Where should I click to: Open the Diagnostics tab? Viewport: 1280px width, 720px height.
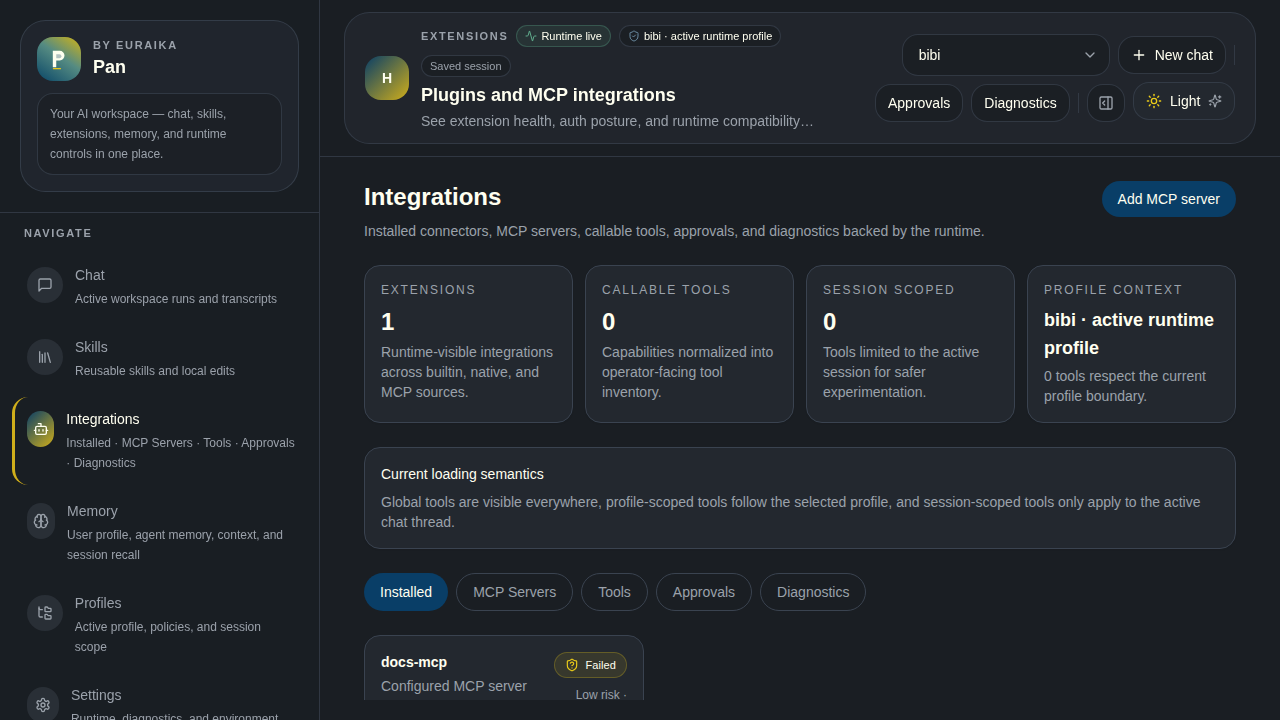coord(812,592)
